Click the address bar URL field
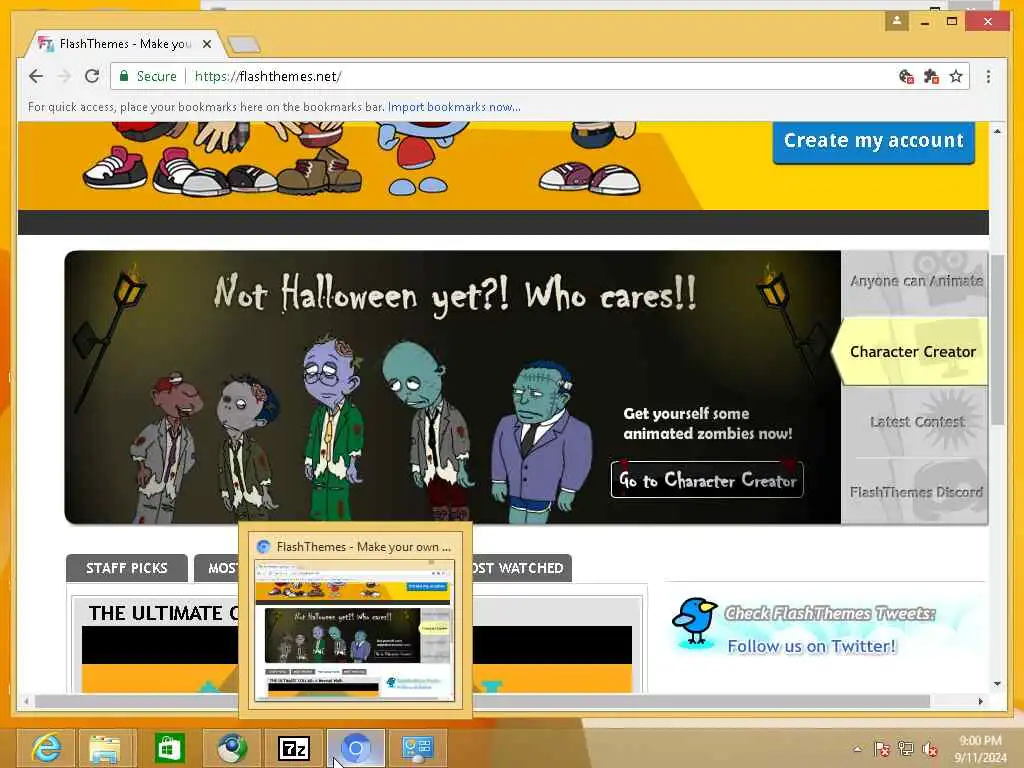 pyautogui.click(x=542, y=76)
